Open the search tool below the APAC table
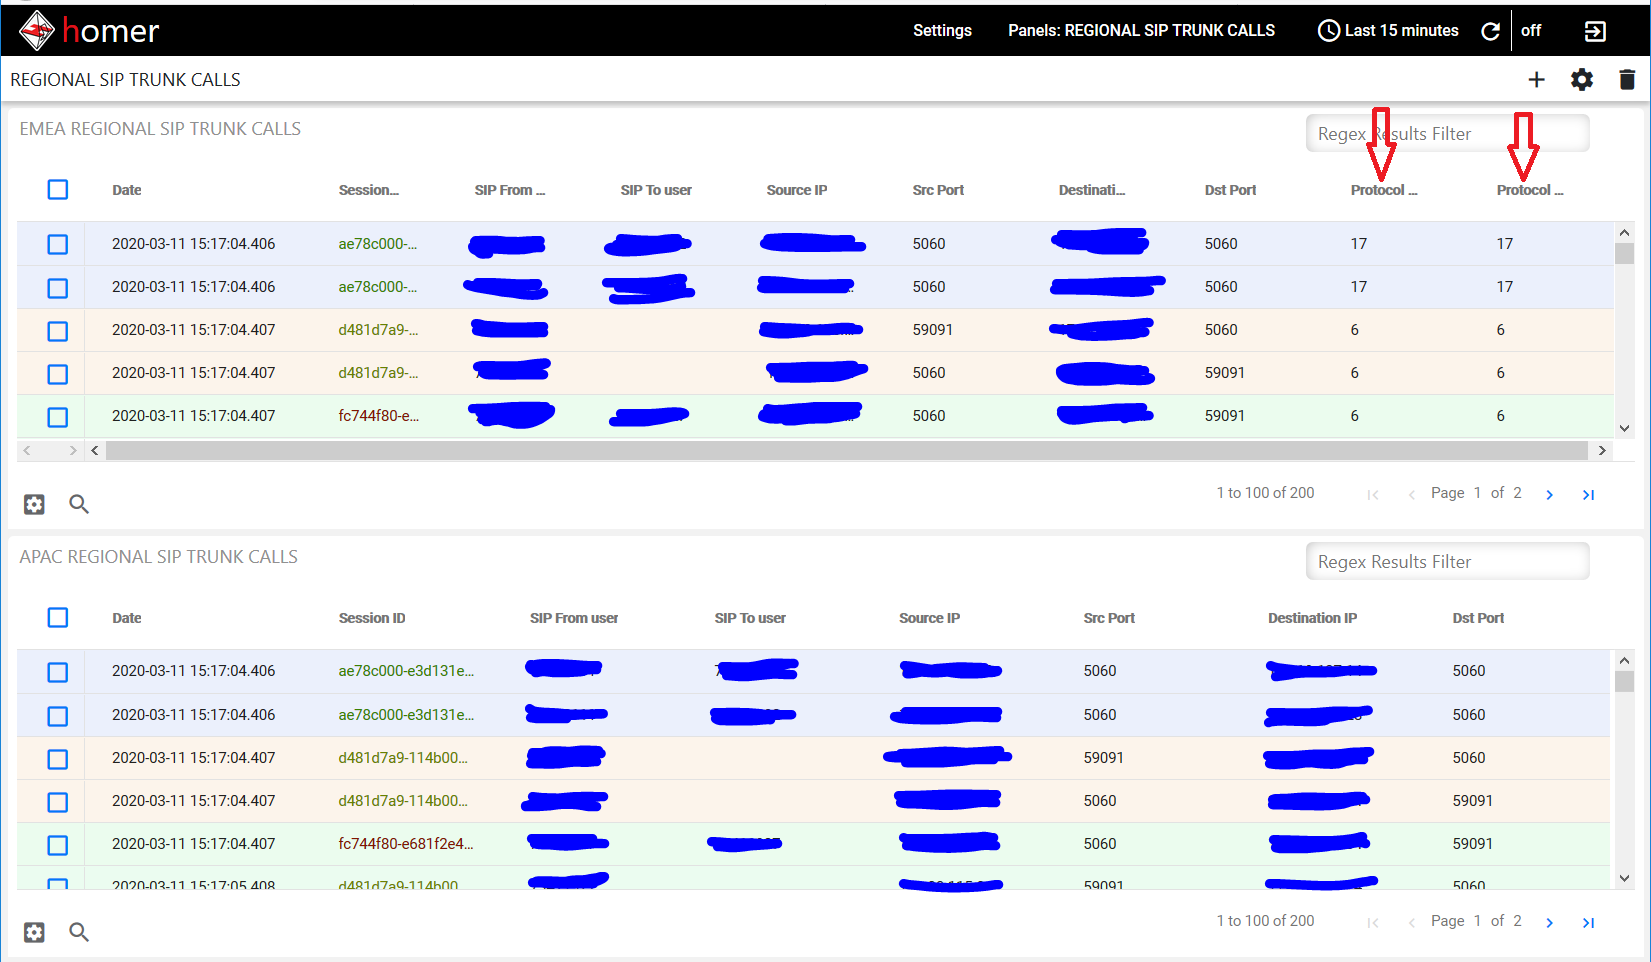Image resolution: width=1651 pixels, height=962 pixels. [x=79, y=932]
